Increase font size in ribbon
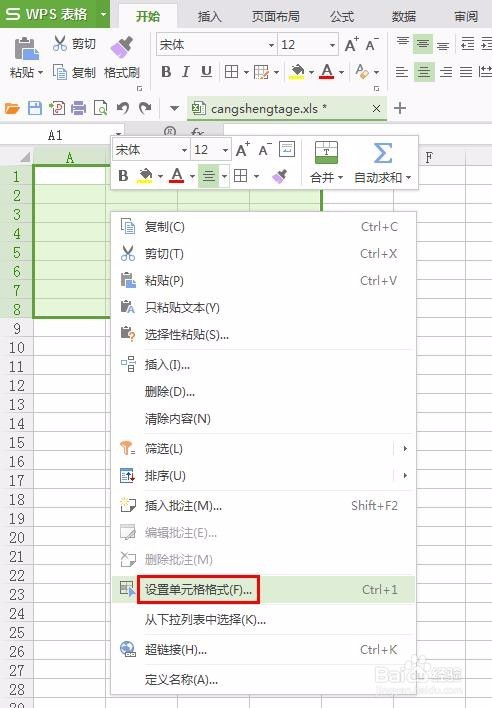Screen dimensions: 492x708 [352, 44]
